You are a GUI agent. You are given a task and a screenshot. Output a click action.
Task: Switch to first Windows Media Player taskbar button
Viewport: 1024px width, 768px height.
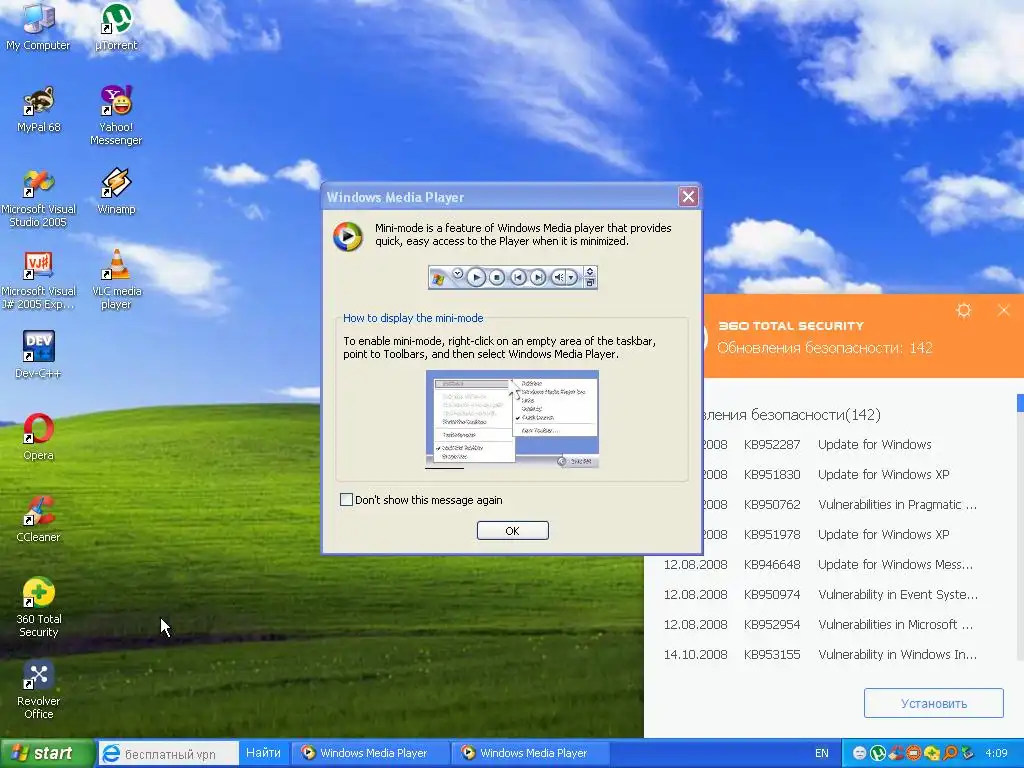[x=370, y=754]
